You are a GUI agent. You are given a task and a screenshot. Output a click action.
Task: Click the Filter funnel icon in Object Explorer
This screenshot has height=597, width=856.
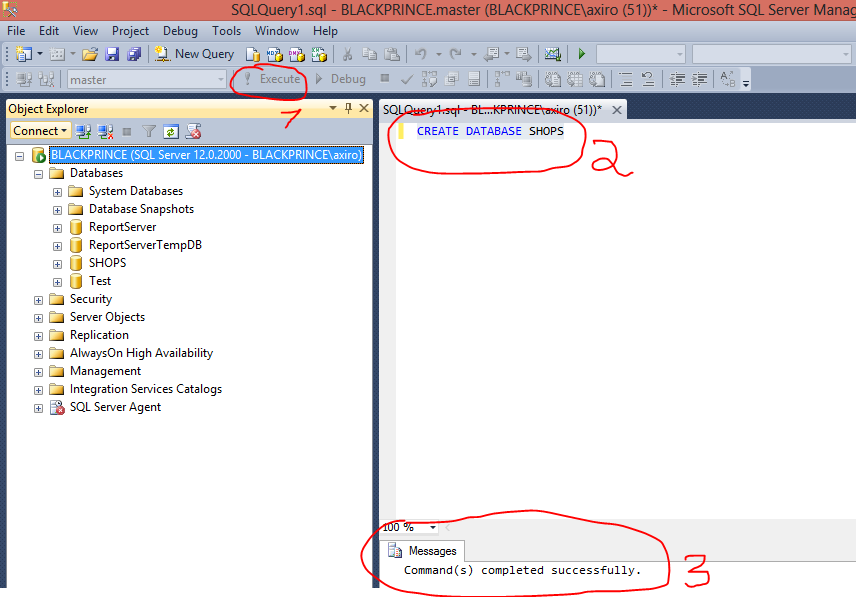point(148,131)
